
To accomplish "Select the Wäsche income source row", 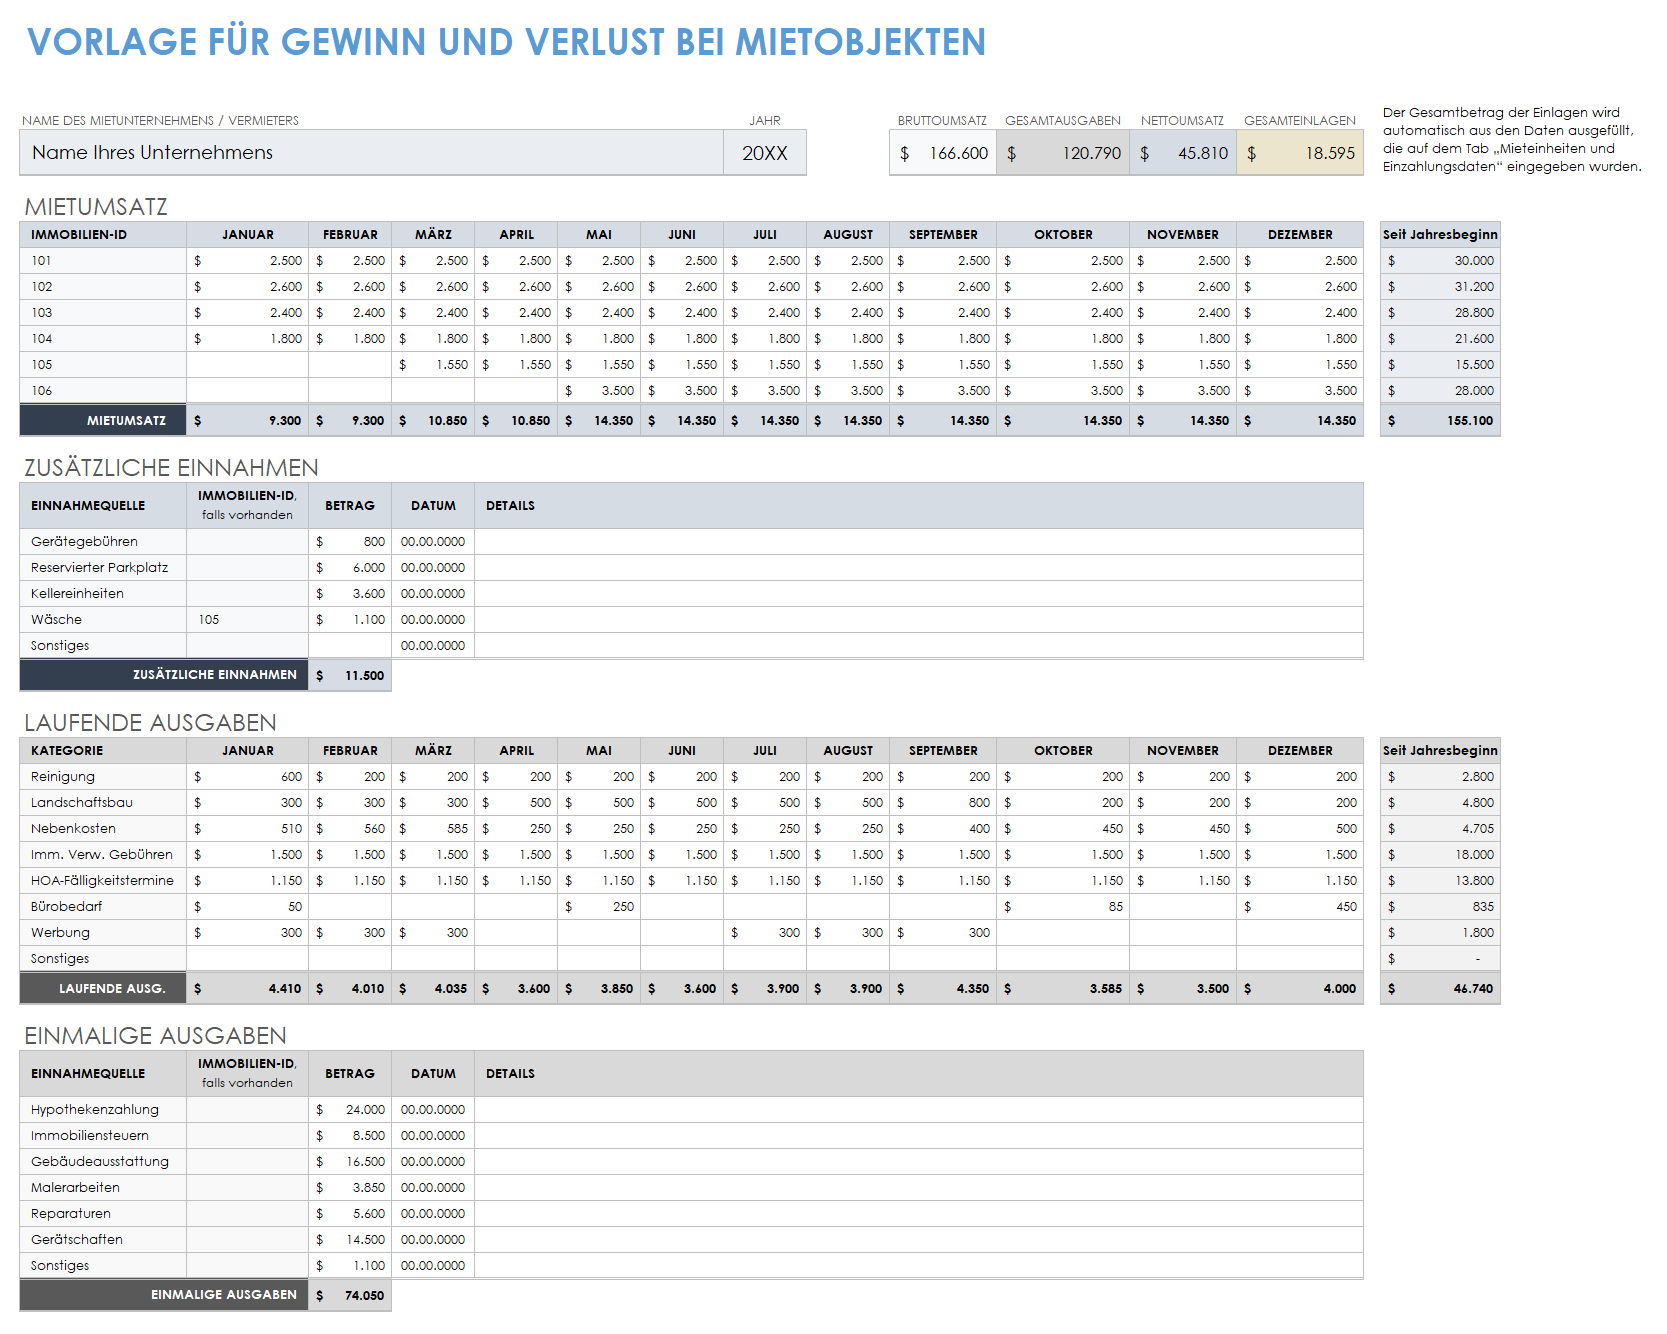I will [103, 620].
